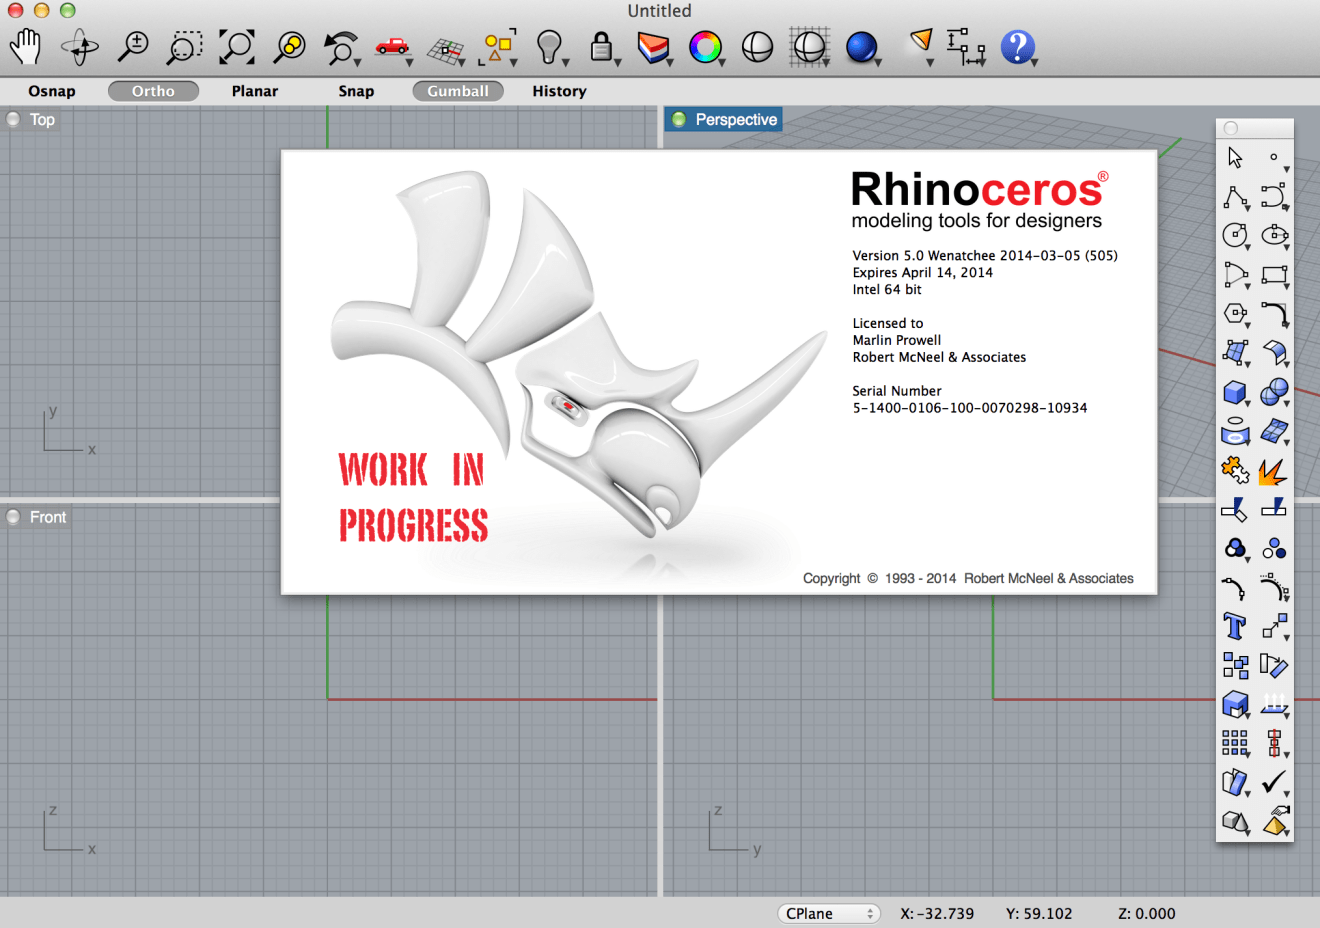Click the Z: 0.000 coordinate readout
The height and width of the screenshot is (928, 1320).
[x=1146, y=914]
